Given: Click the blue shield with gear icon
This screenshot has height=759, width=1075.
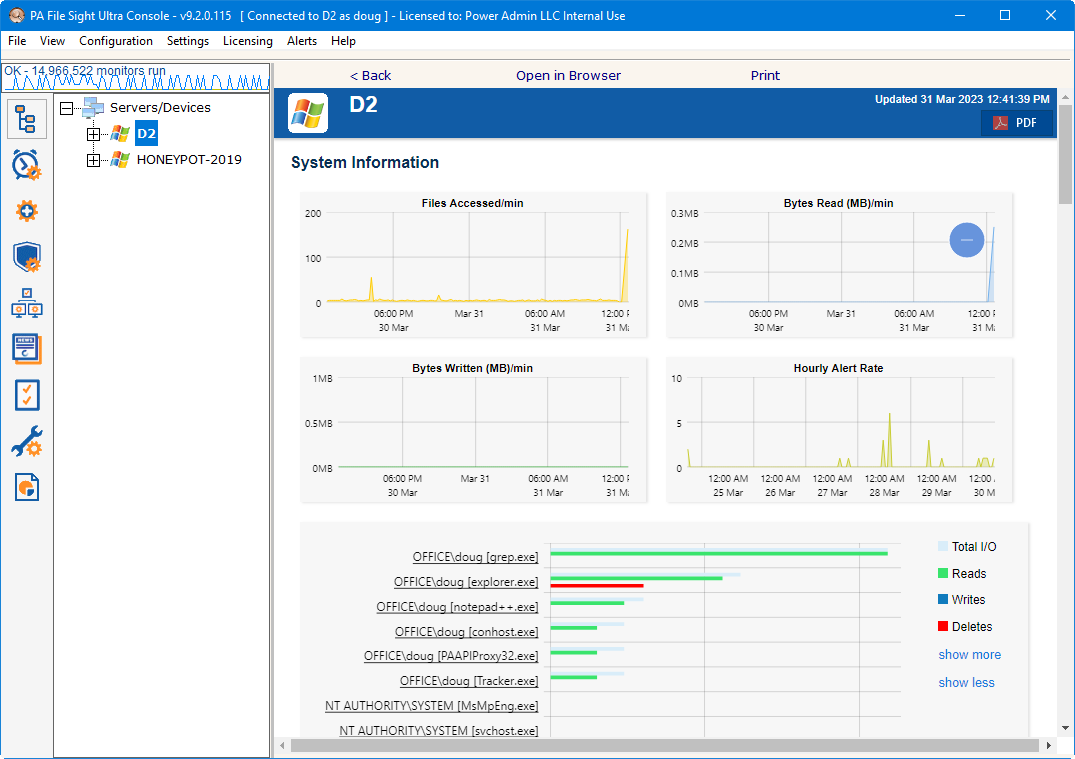Looking at the screenshot, I should click(x=27, y=257).
